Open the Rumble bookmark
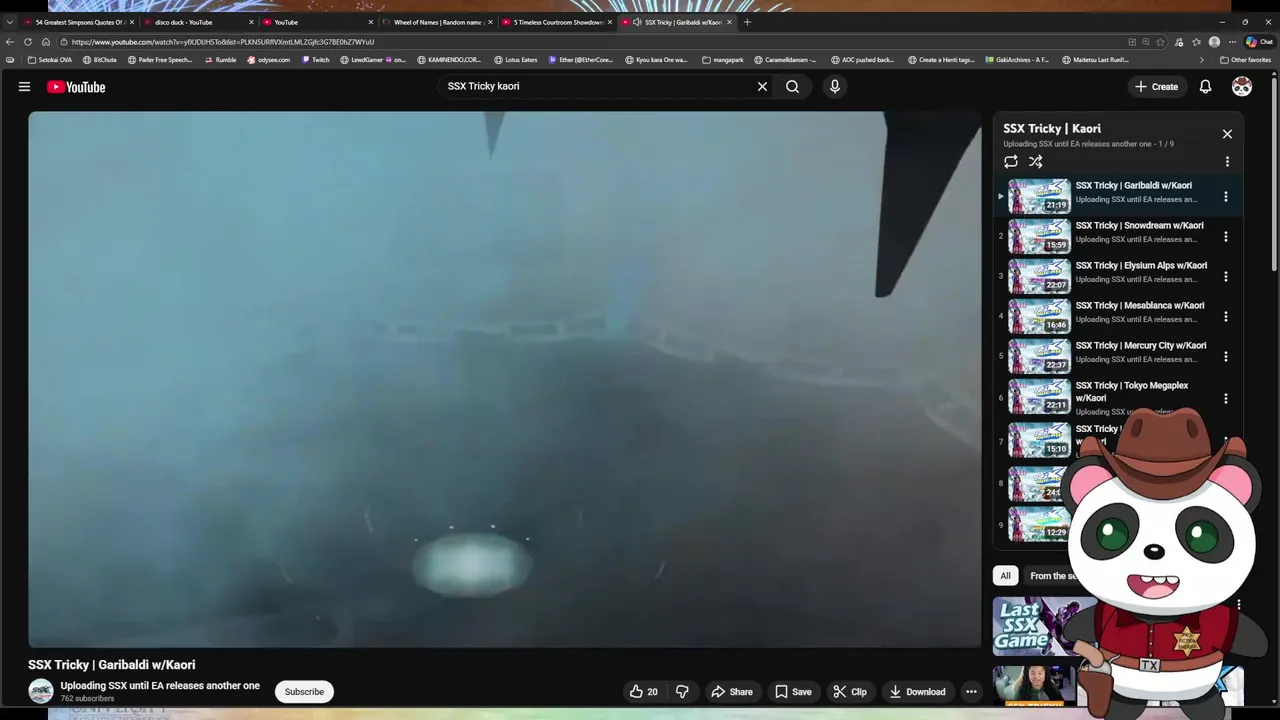 pyautogui.click(x=220, y=60)
